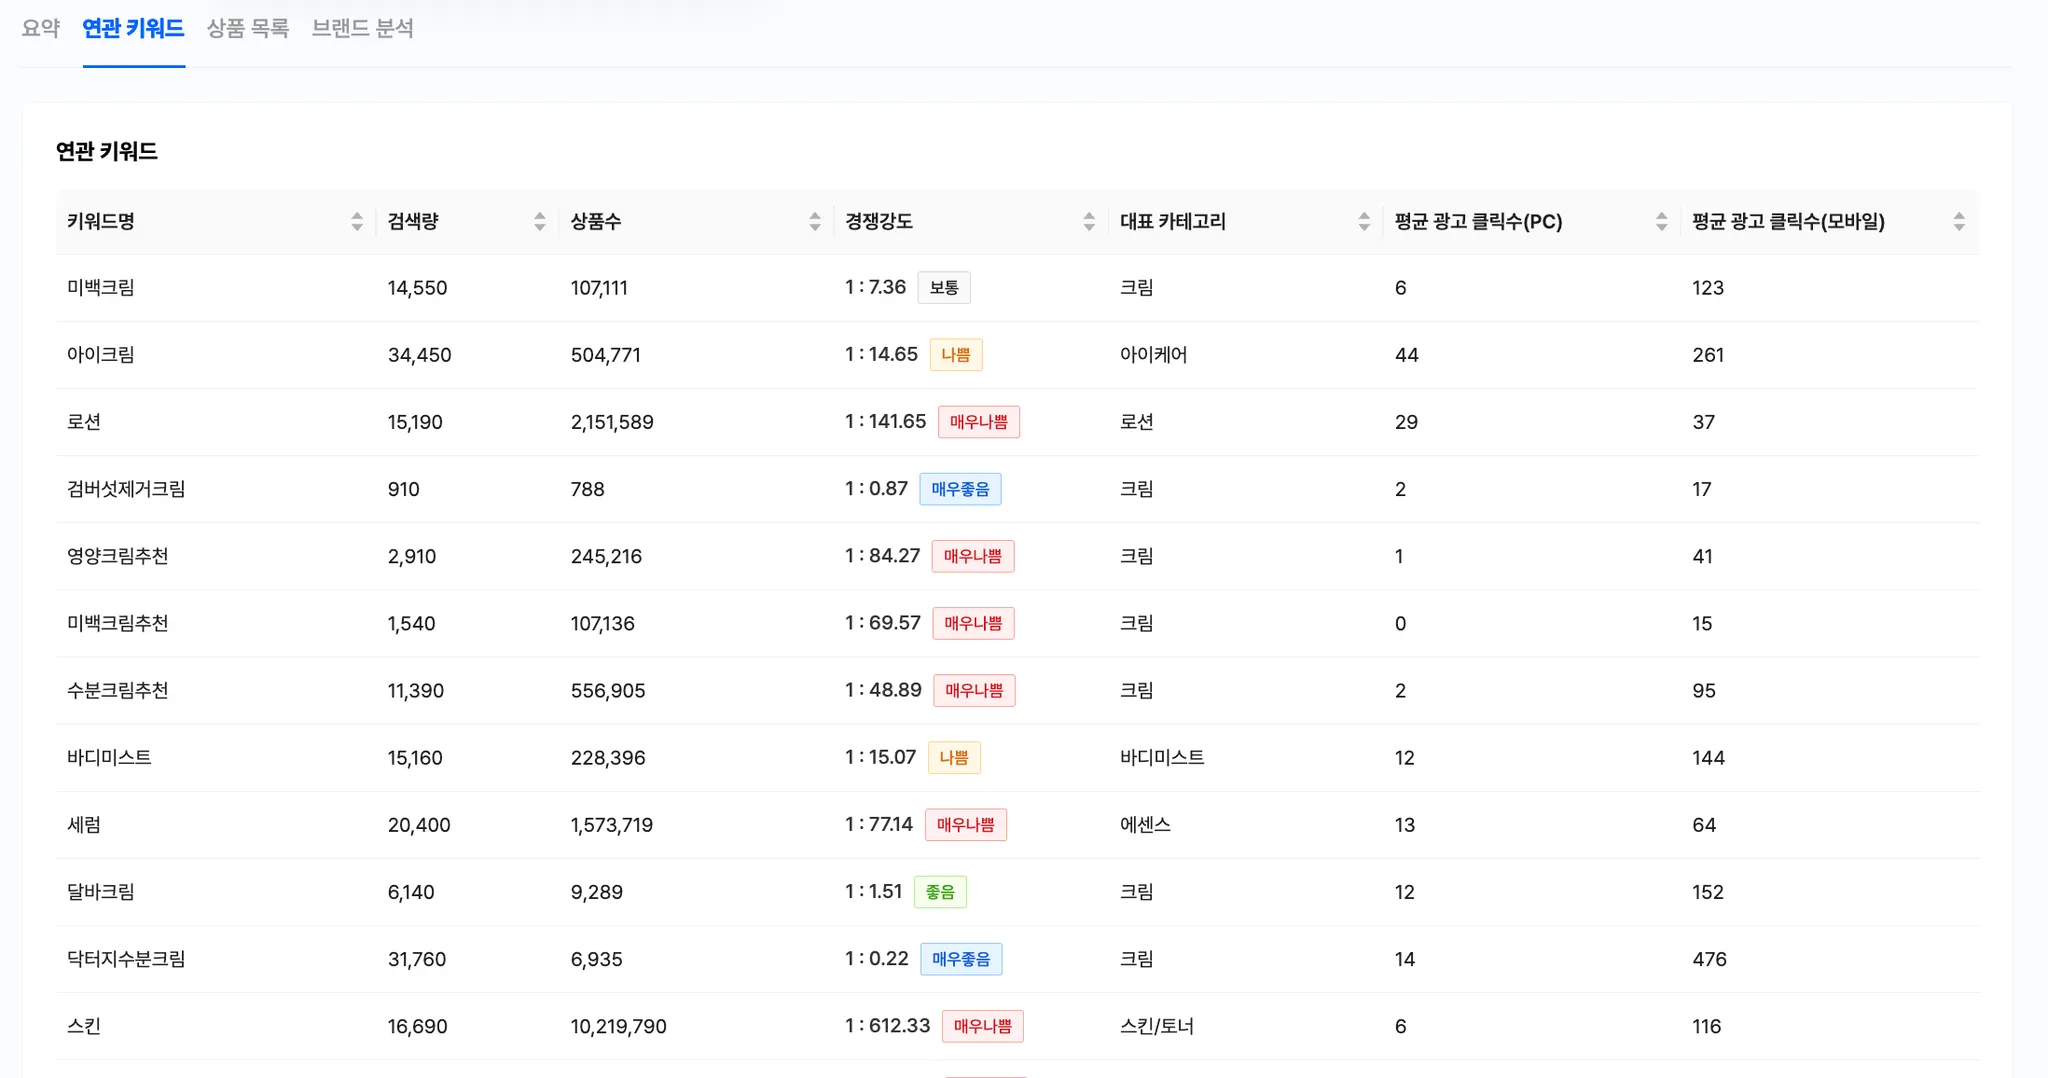This screenshot has width=2048, height=1078.
Task: Select the 스킨/토너 category cell
Action: (1157, 1026)
